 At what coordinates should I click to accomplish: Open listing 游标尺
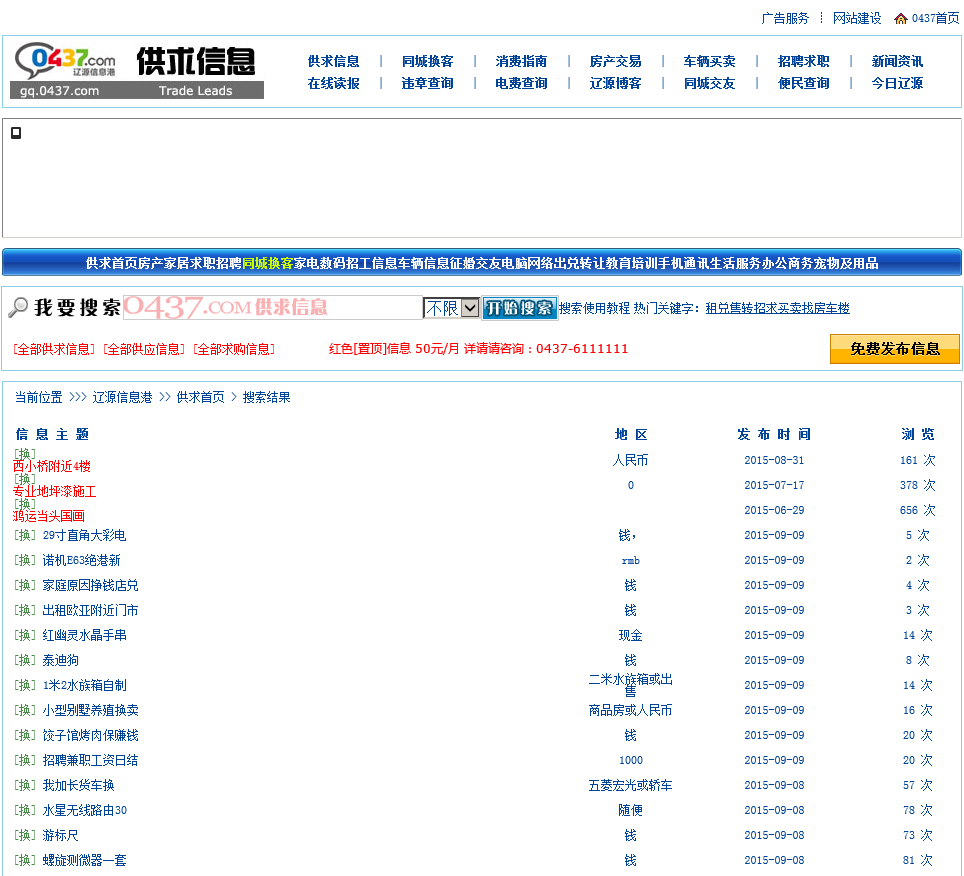coord(60,835)
